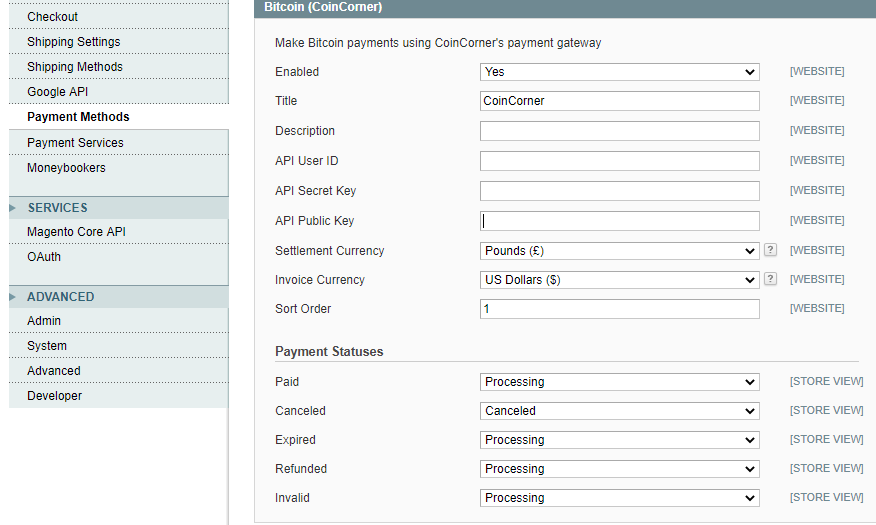Image resolution: width=876 pixels, height=525 pixels.
Task: Open the Invoice Currency dropdown
Action: point(620,280)
